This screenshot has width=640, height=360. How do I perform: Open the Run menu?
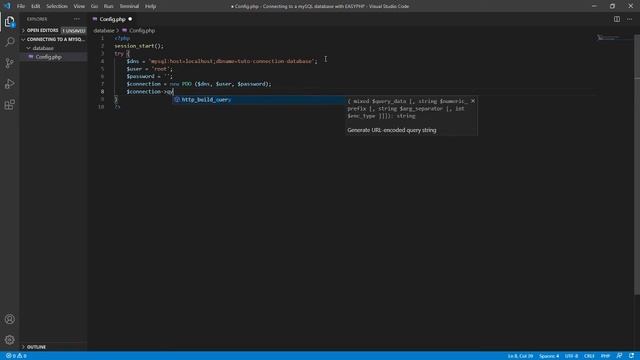tap(109, 6)
